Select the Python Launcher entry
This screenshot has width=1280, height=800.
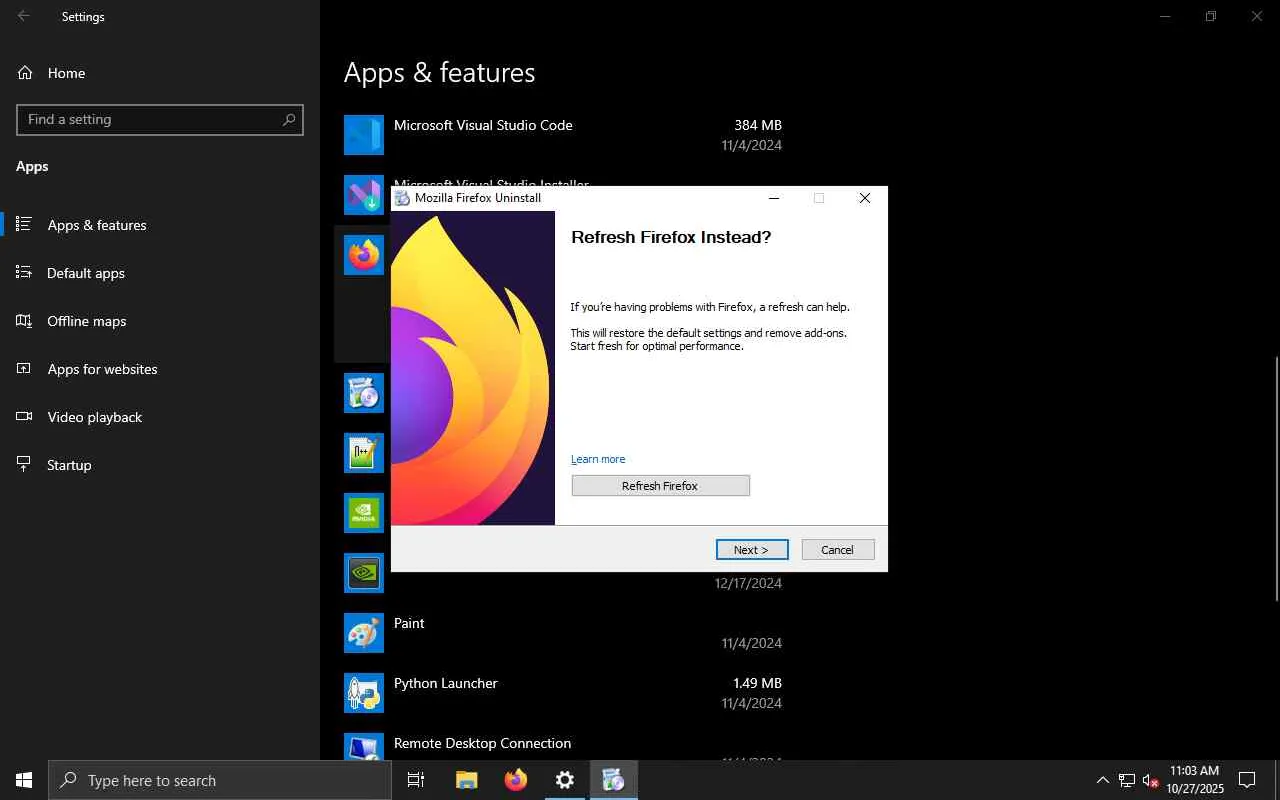pos(563,693)
